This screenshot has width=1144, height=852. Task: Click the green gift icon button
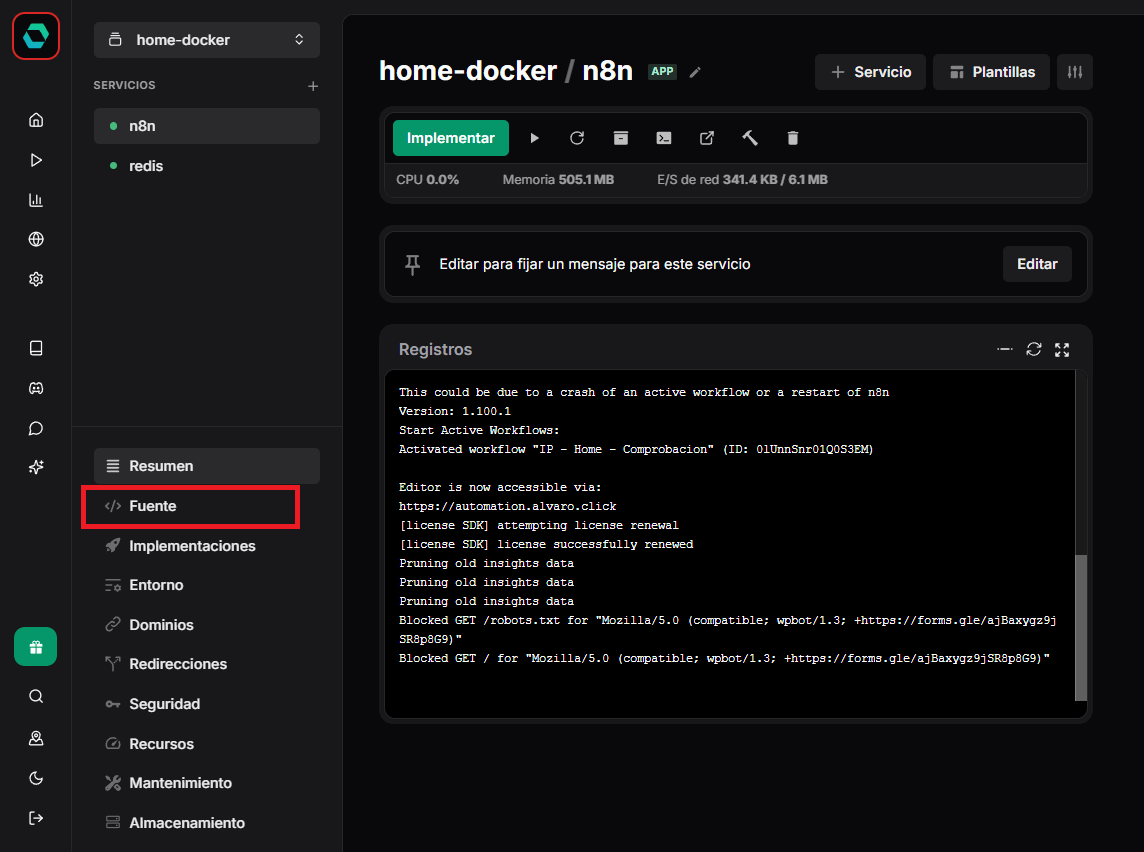36,647
